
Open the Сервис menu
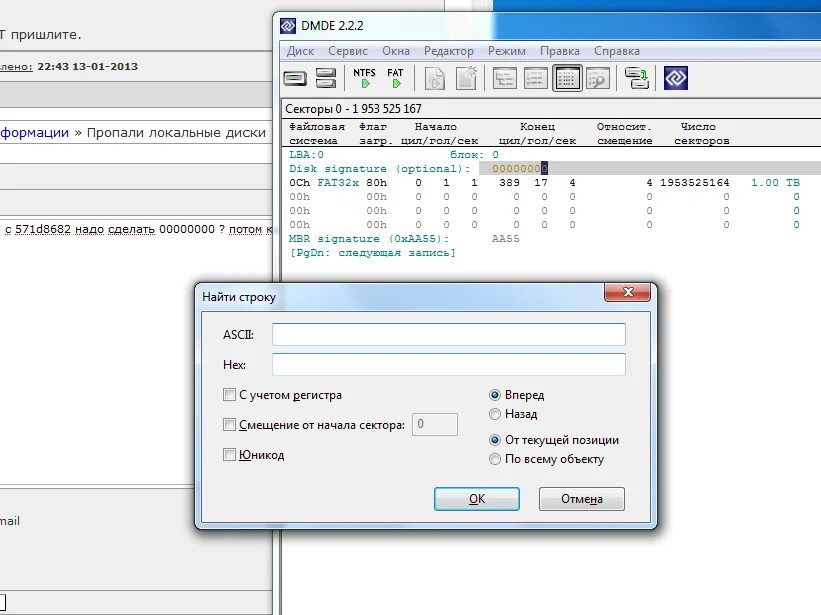pyautogui.click(x=348, y=51)
